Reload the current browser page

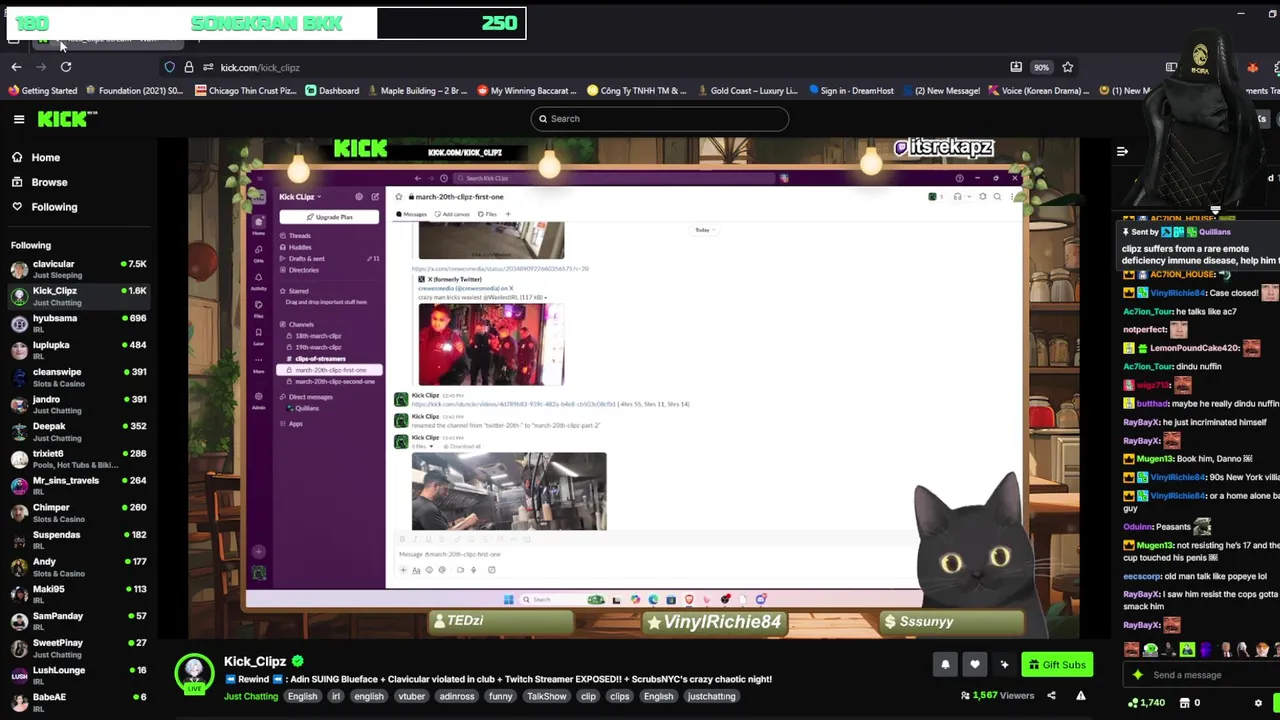coord(66,67)
